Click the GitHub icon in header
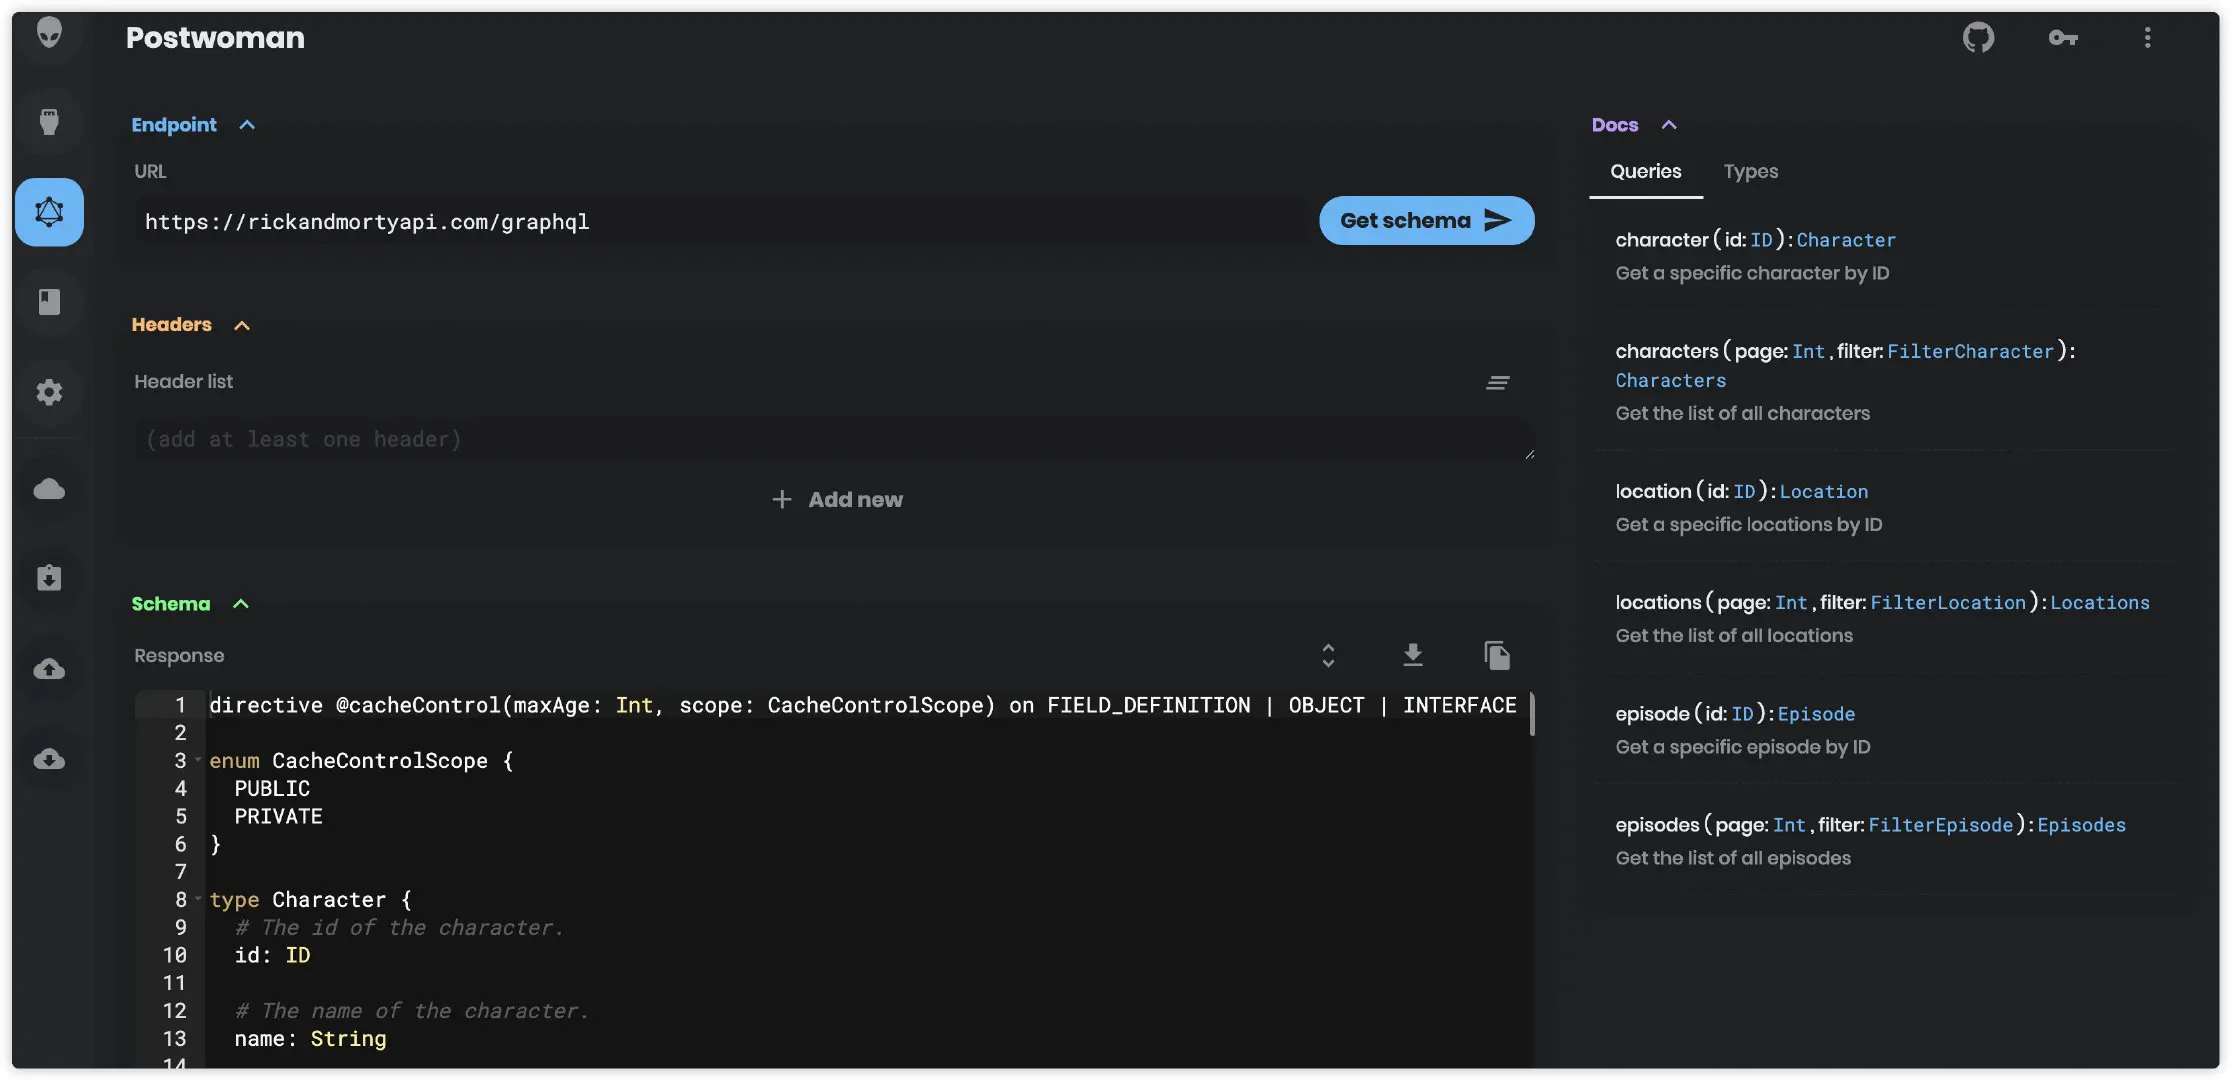 coord(1977,38)
